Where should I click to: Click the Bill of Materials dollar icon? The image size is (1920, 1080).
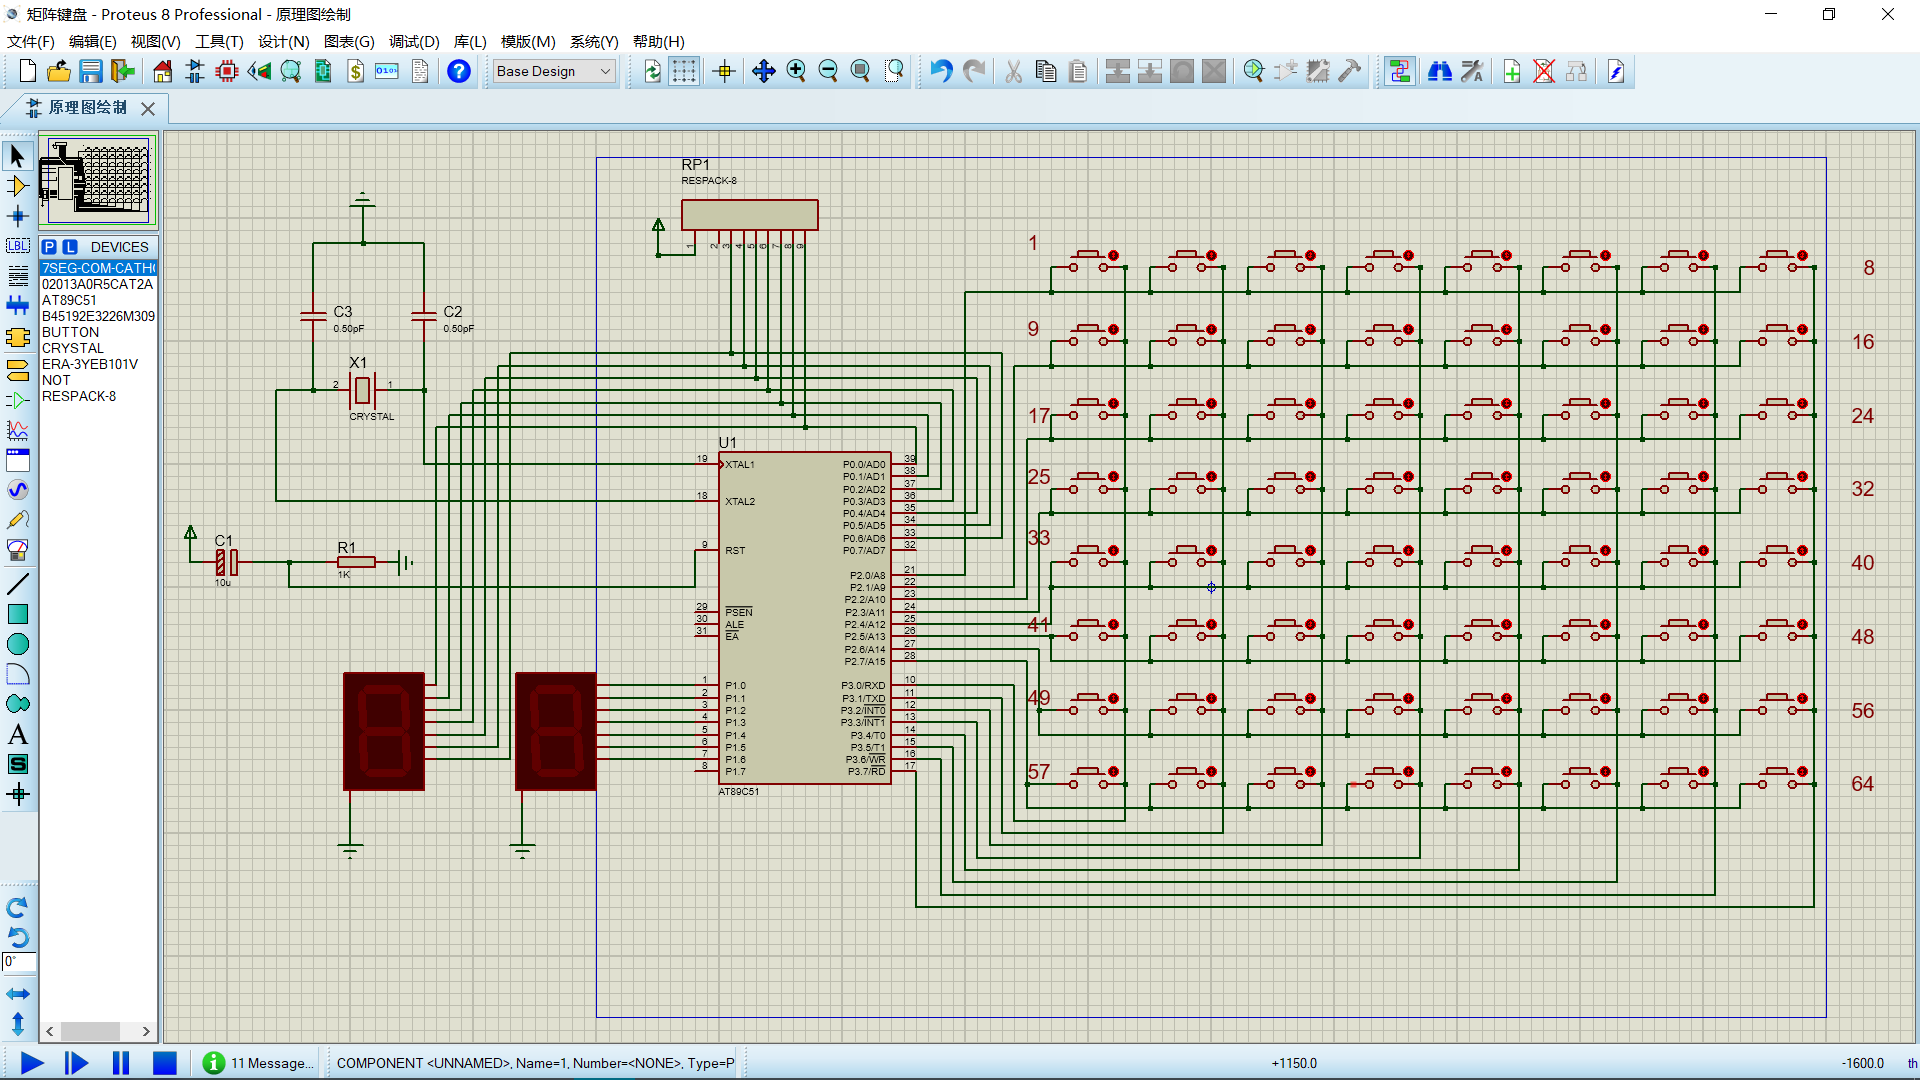click(x=355, y=71)
